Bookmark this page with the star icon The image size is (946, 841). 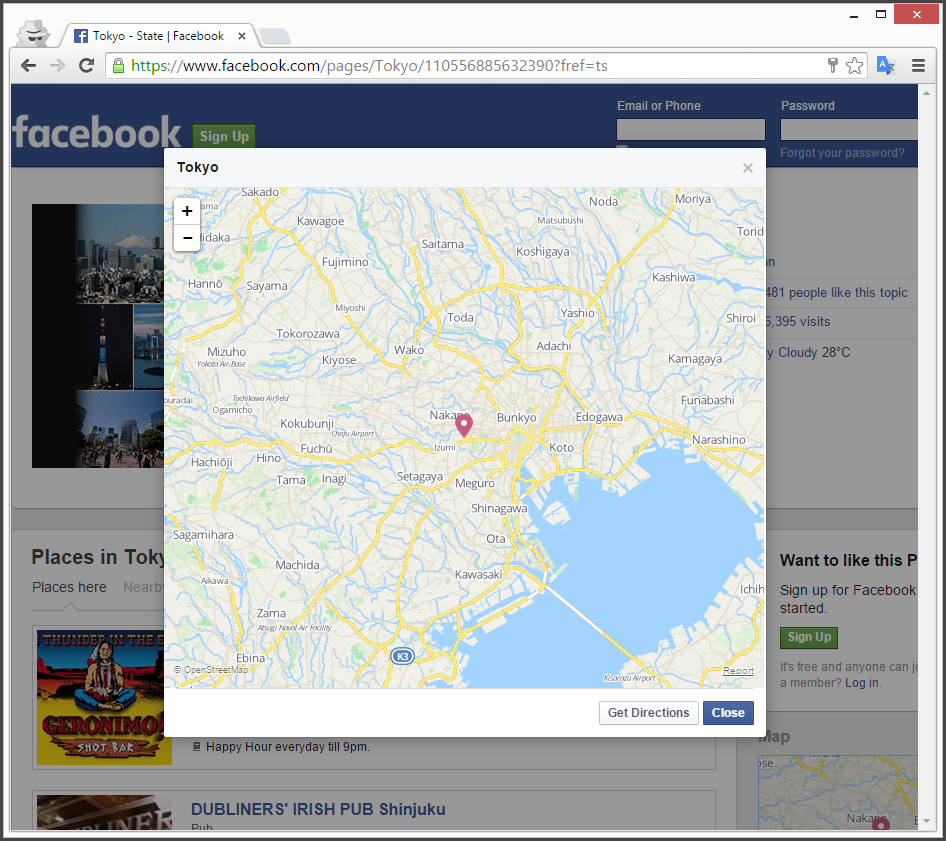tap(854, 65)
